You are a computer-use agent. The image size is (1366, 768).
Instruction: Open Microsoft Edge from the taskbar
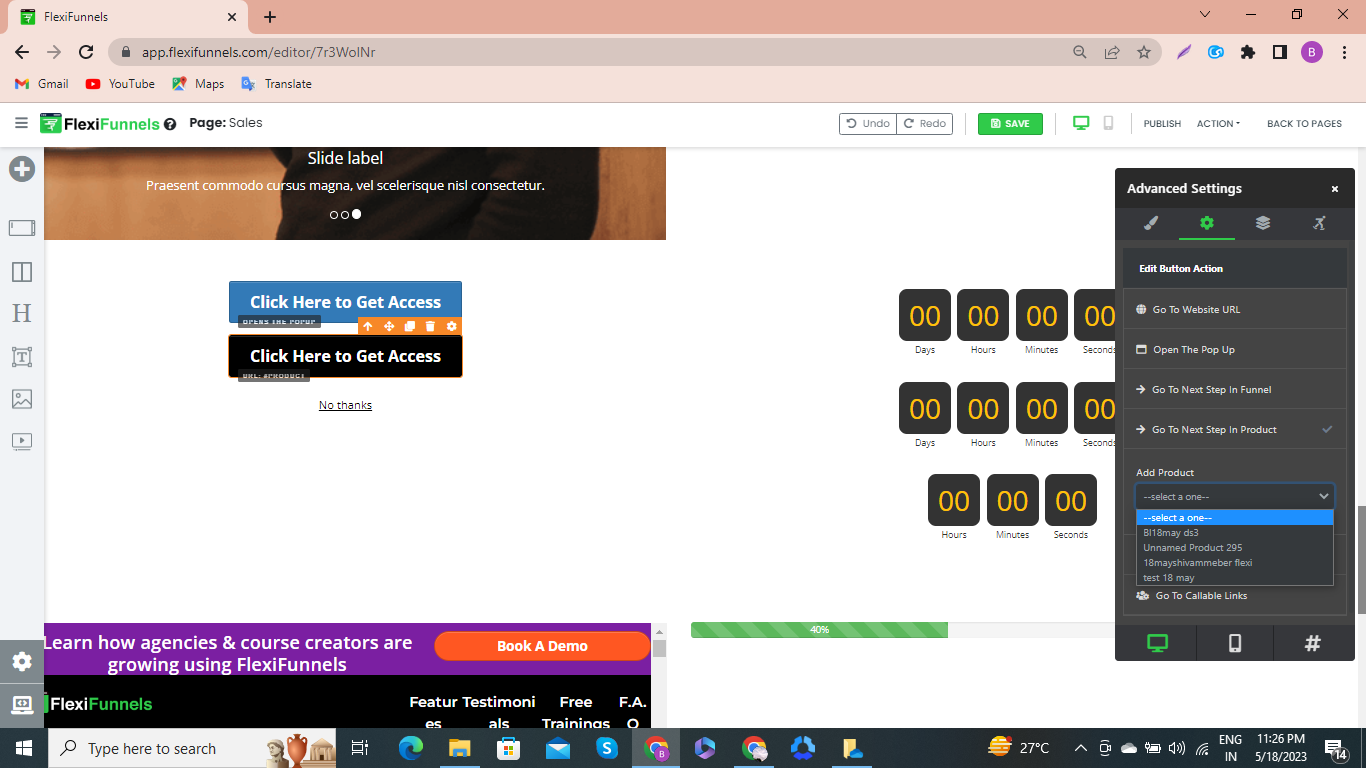pyautogui.click(x=411, y=748)
